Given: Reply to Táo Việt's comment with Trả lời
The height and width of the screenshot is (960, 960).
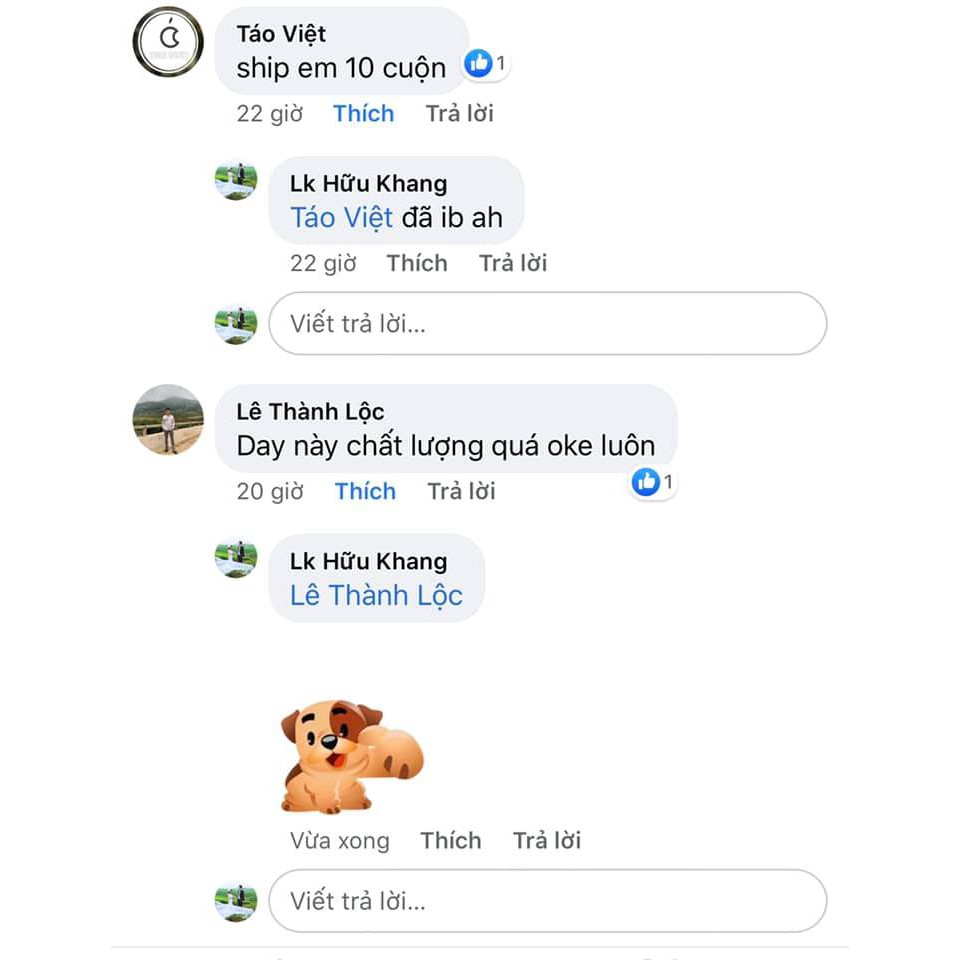Looking at the screenshot, I should click(x=460, y=114).
